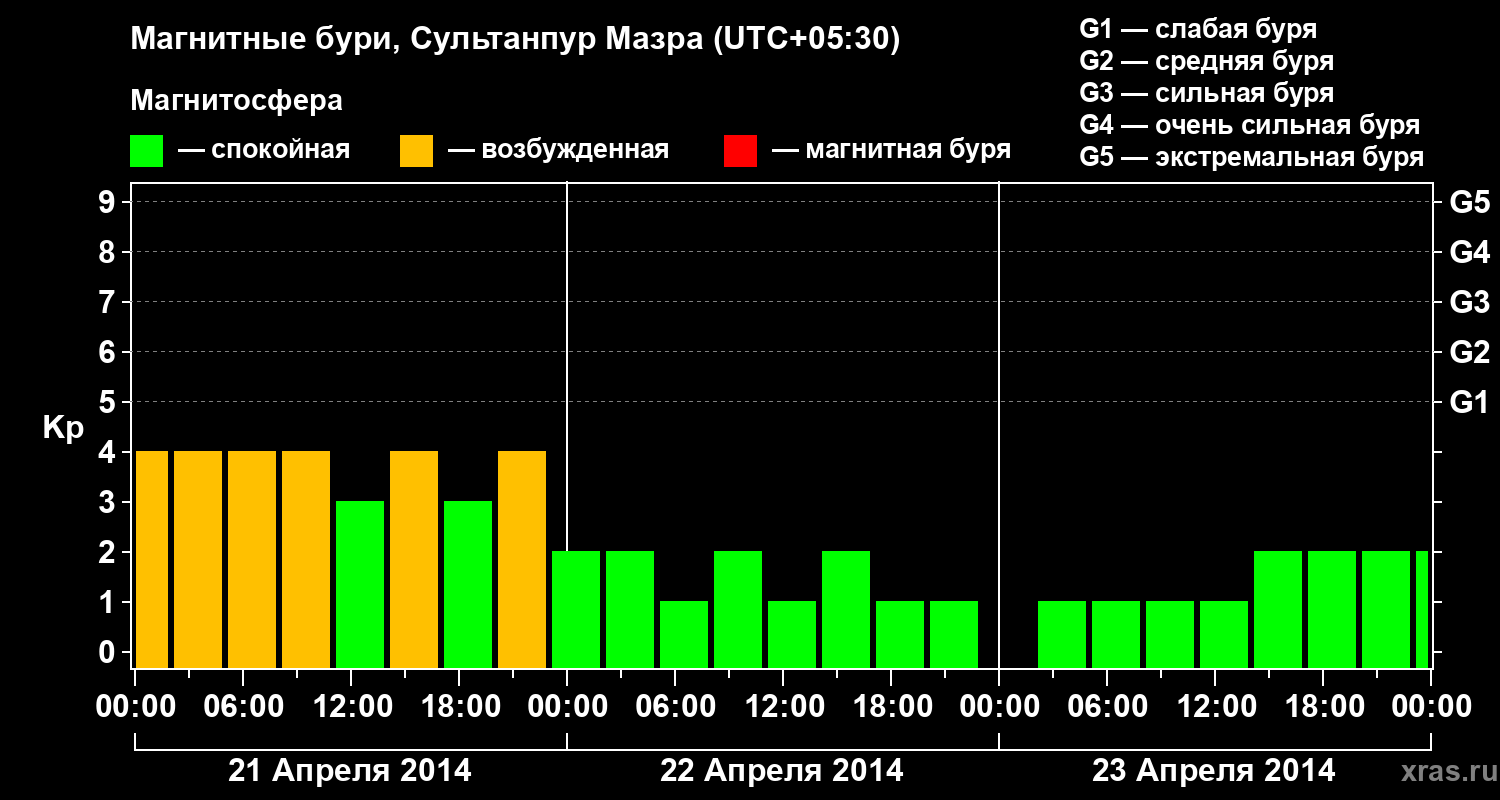Viewport: 1500px width, 800px height.
Task: Click the green Kp 2 bar straddling midnight into 22 April
Action: click(x=576, y=609)
